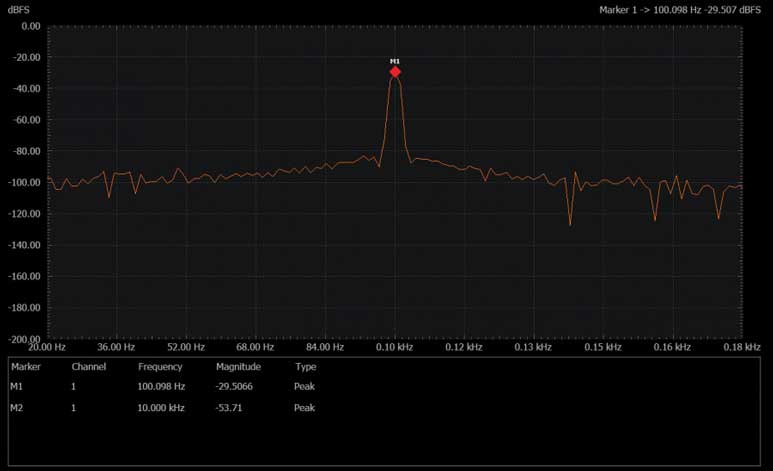Click the Channel column header
This screenshot has height=471, width=773.
tap(87, 367)
